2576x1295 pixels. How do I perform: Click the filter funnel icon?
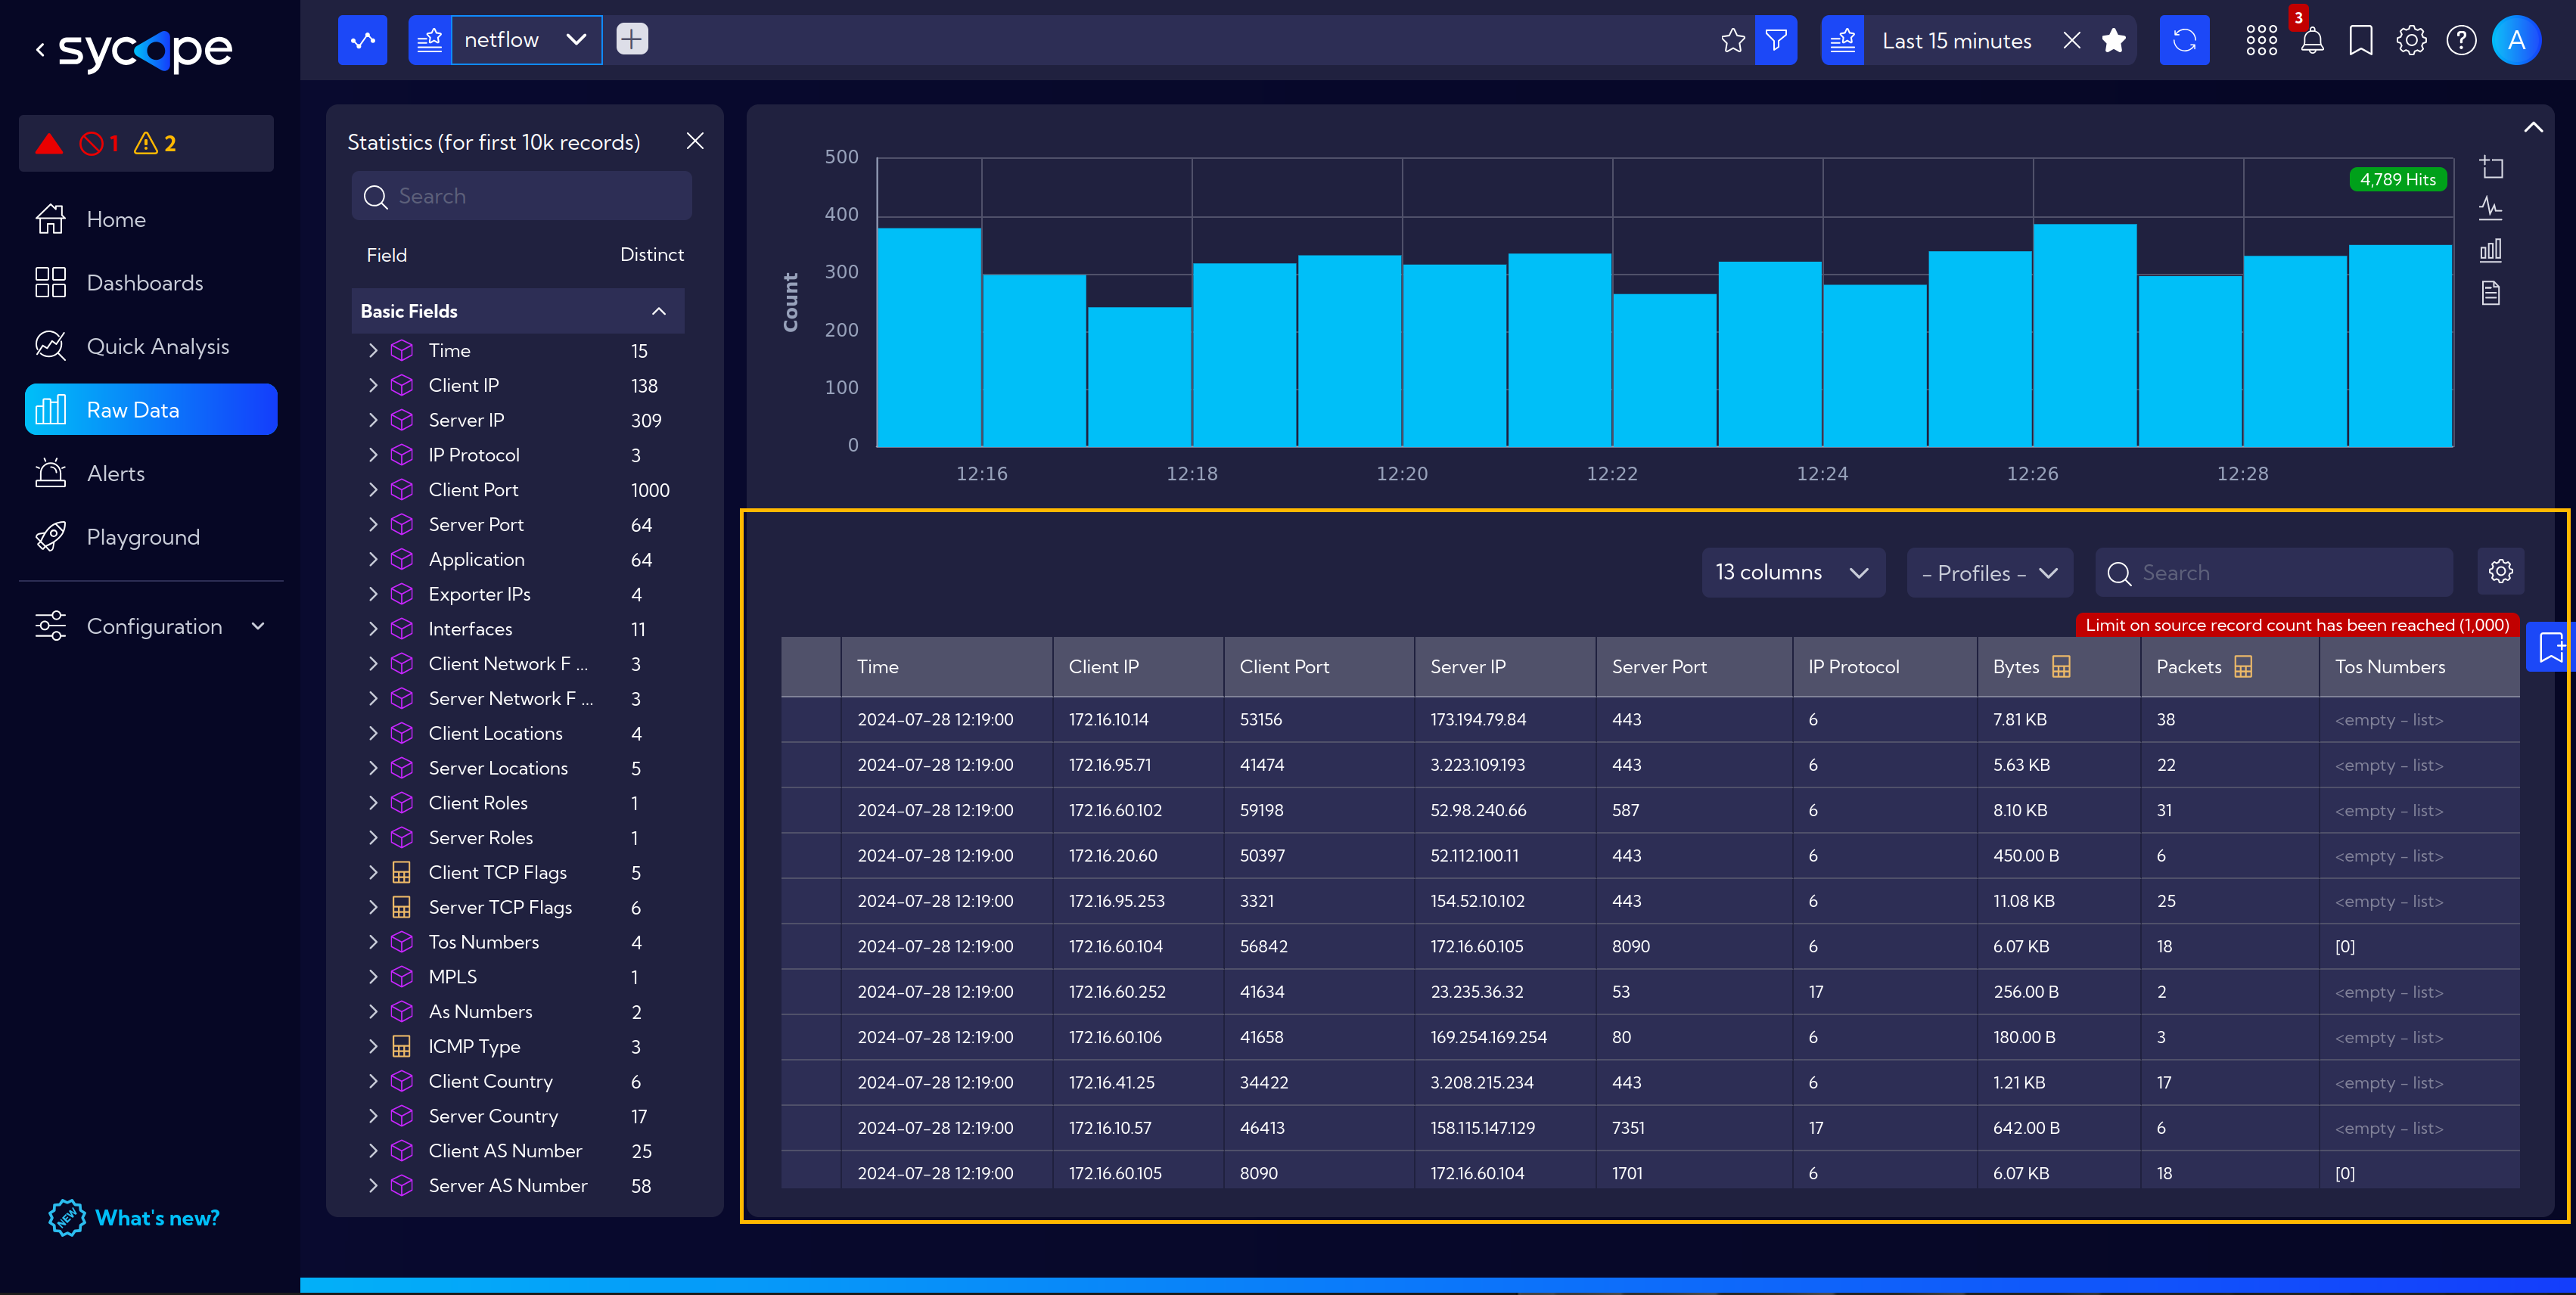pos(1776,40)
